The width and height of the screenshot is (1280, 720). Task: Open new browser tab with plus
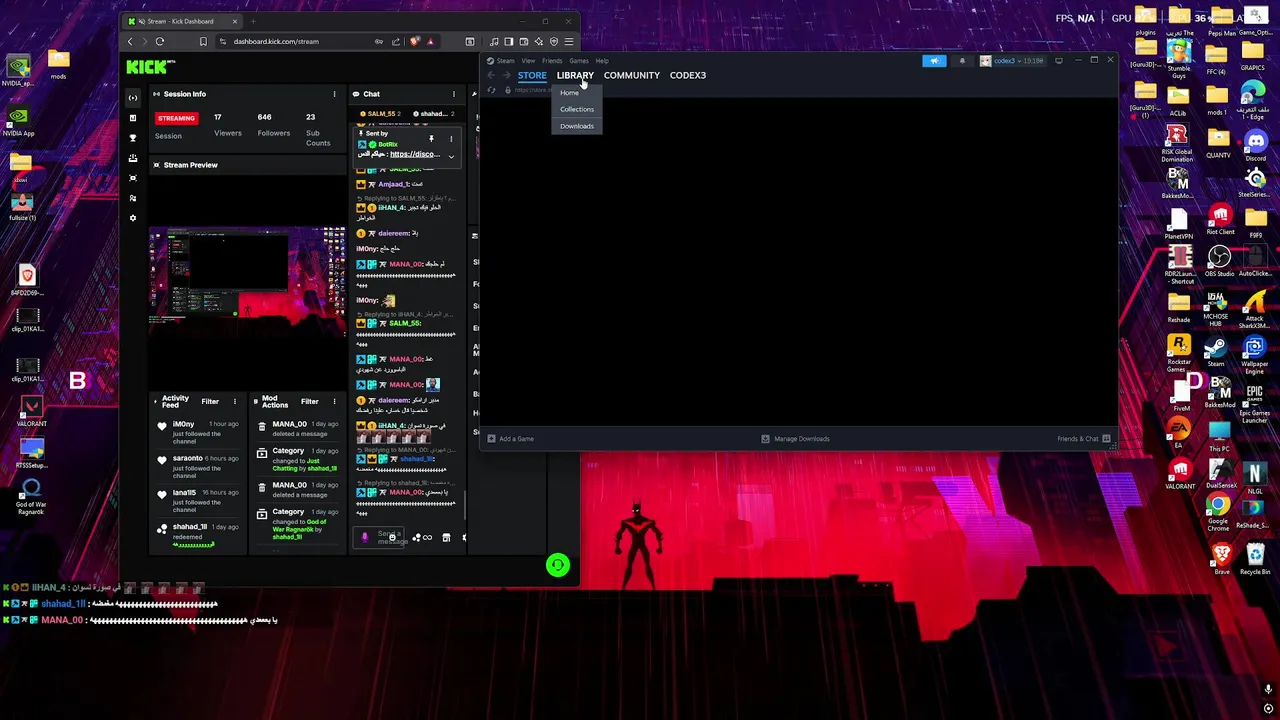(x=253, y=21)
